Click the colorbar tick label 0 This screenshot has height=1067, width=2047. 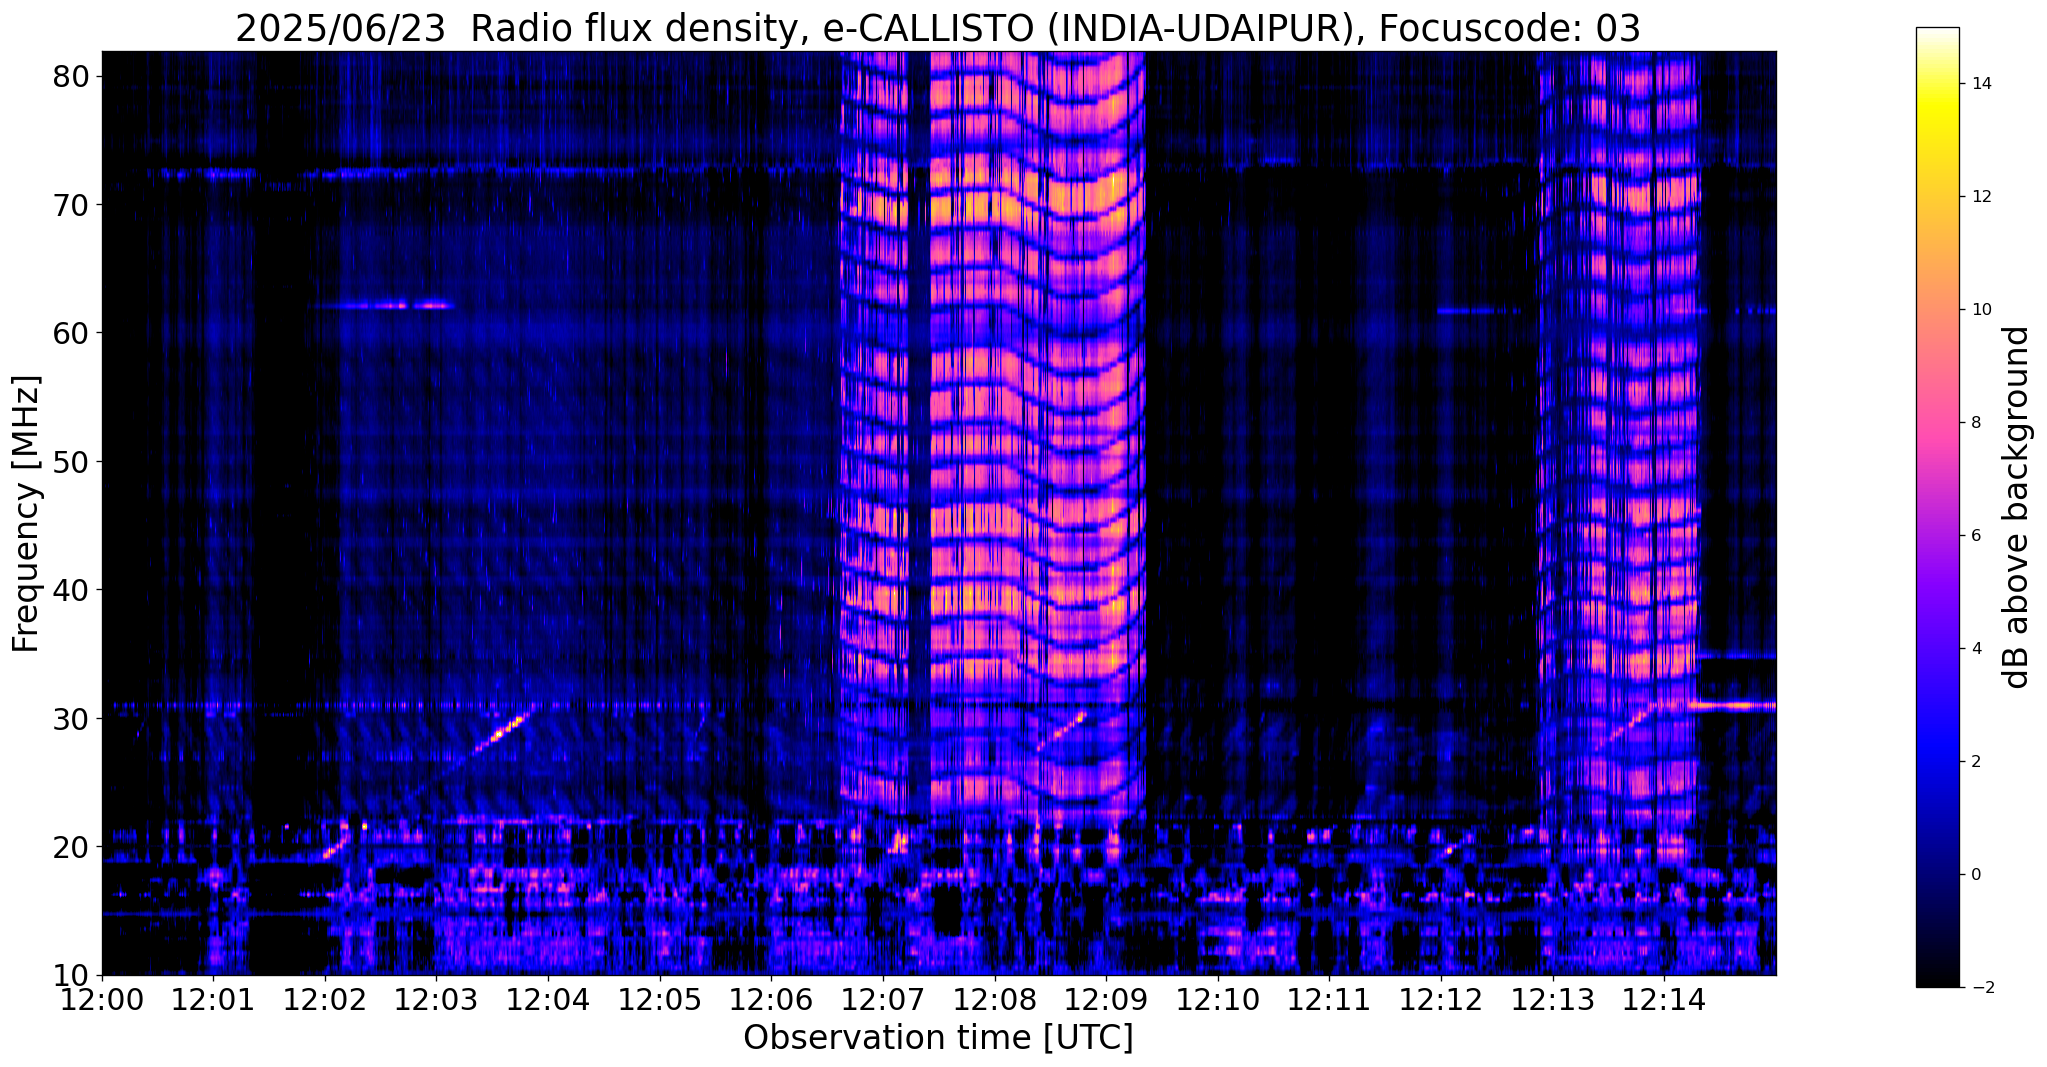(x=1975, y=875)
